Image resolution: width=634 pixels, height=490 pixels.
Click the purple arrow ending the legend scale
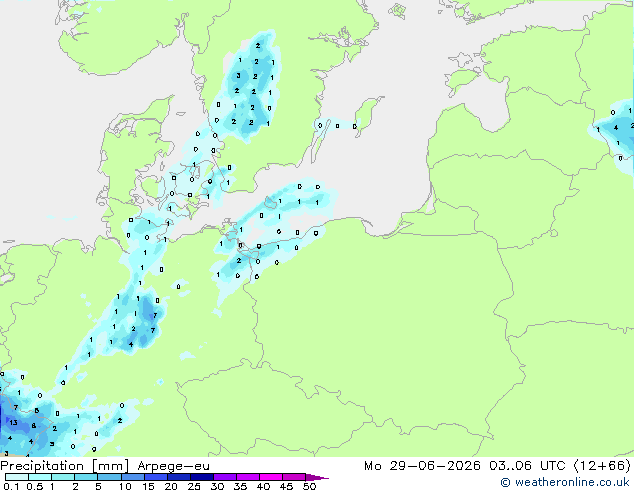point(317,477)
